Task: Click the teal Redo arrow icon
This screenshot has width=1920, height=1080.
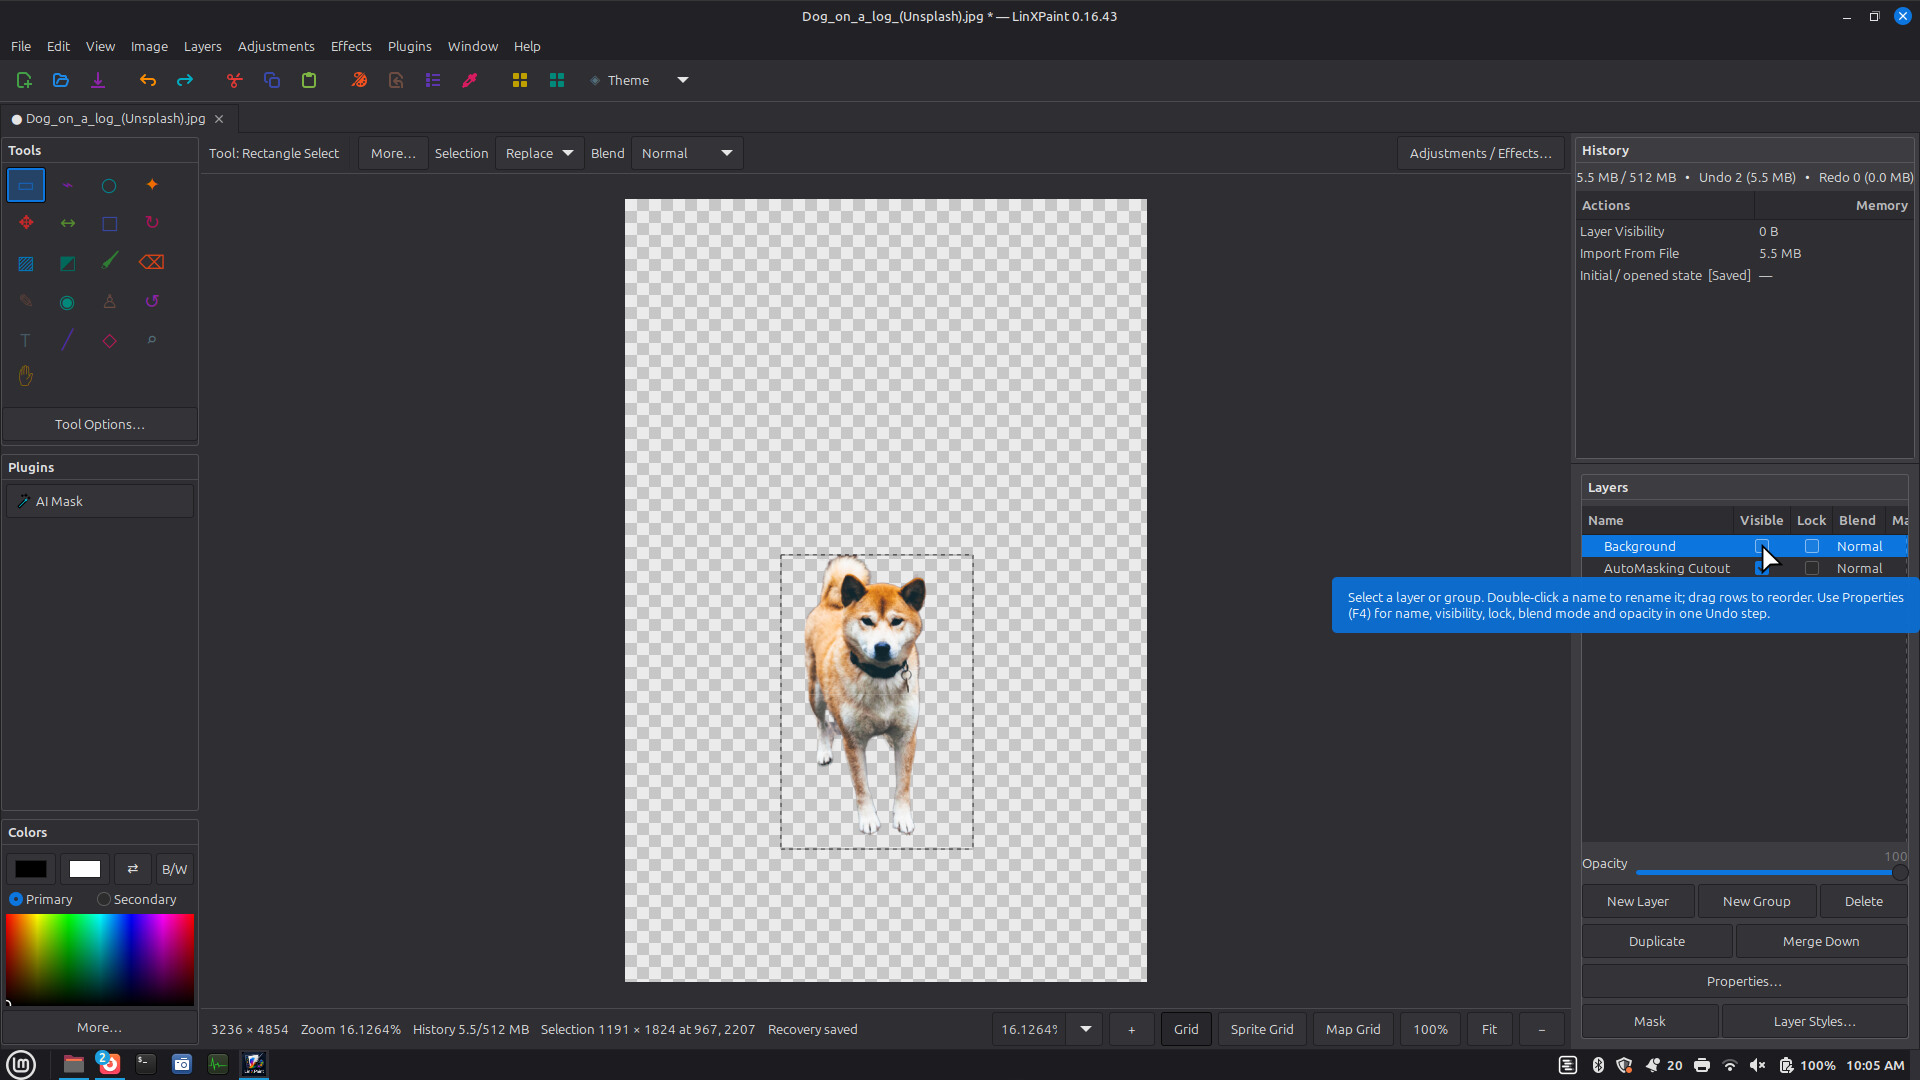Action: pyautogui.click(x=185, y=80)
